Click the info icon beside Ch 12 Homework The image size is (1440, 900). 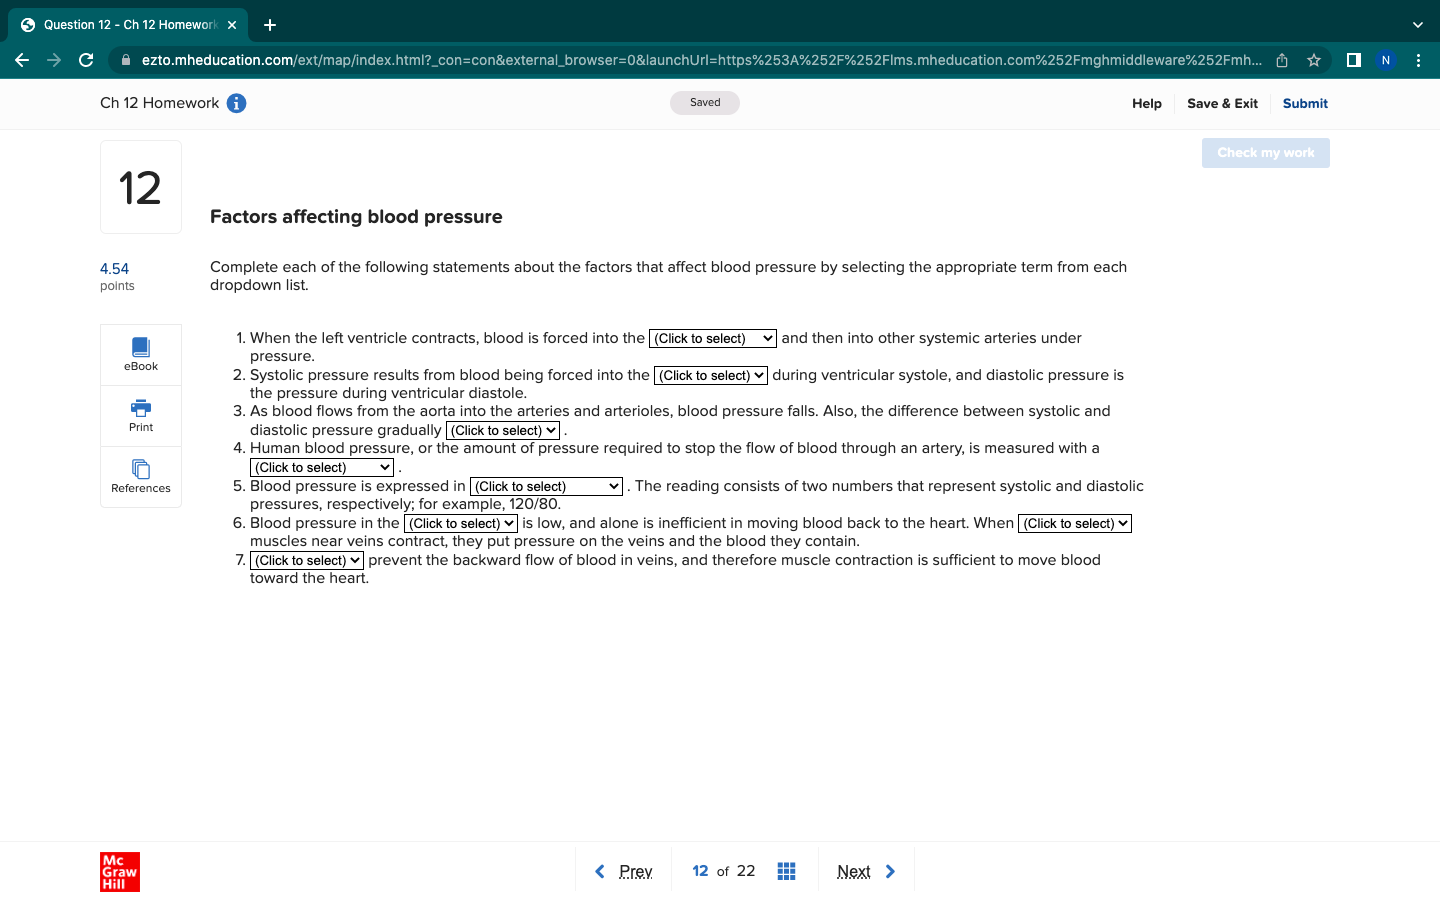[237, 103]
